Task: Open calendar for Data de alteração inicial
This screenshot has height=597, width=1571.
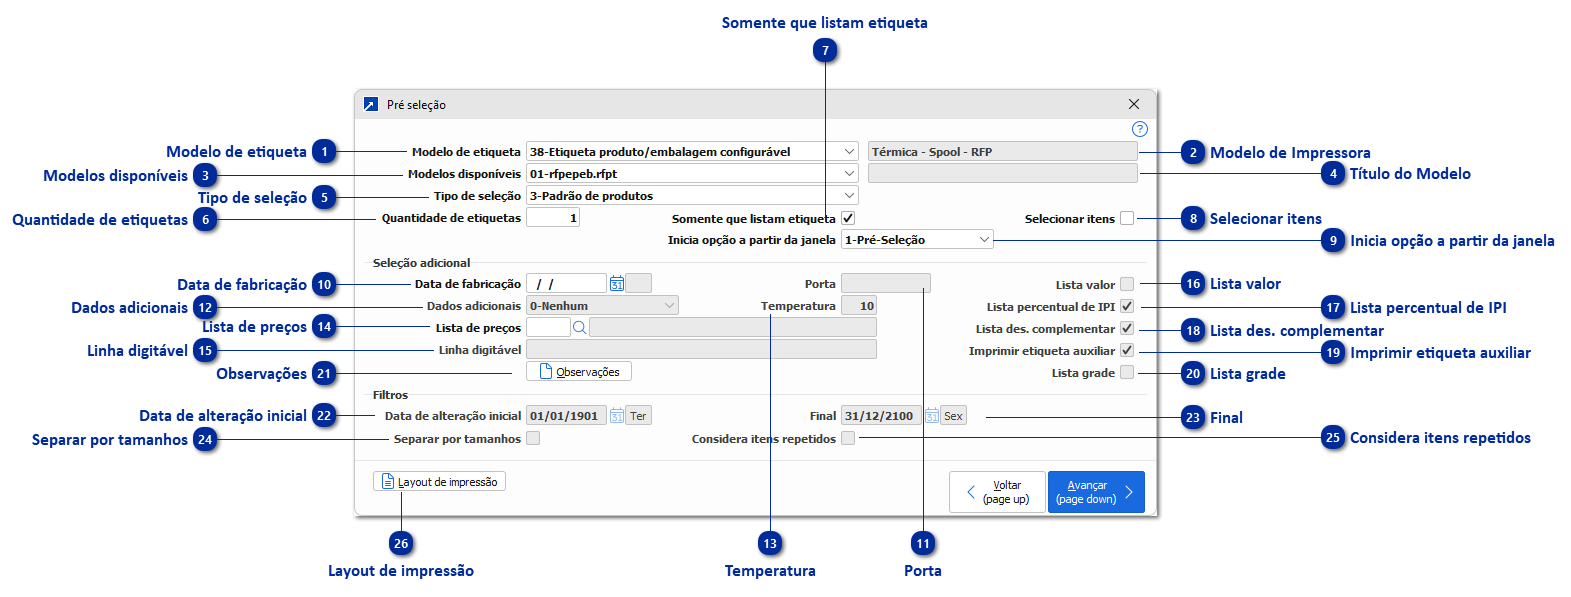Action: tap(617, 416)
